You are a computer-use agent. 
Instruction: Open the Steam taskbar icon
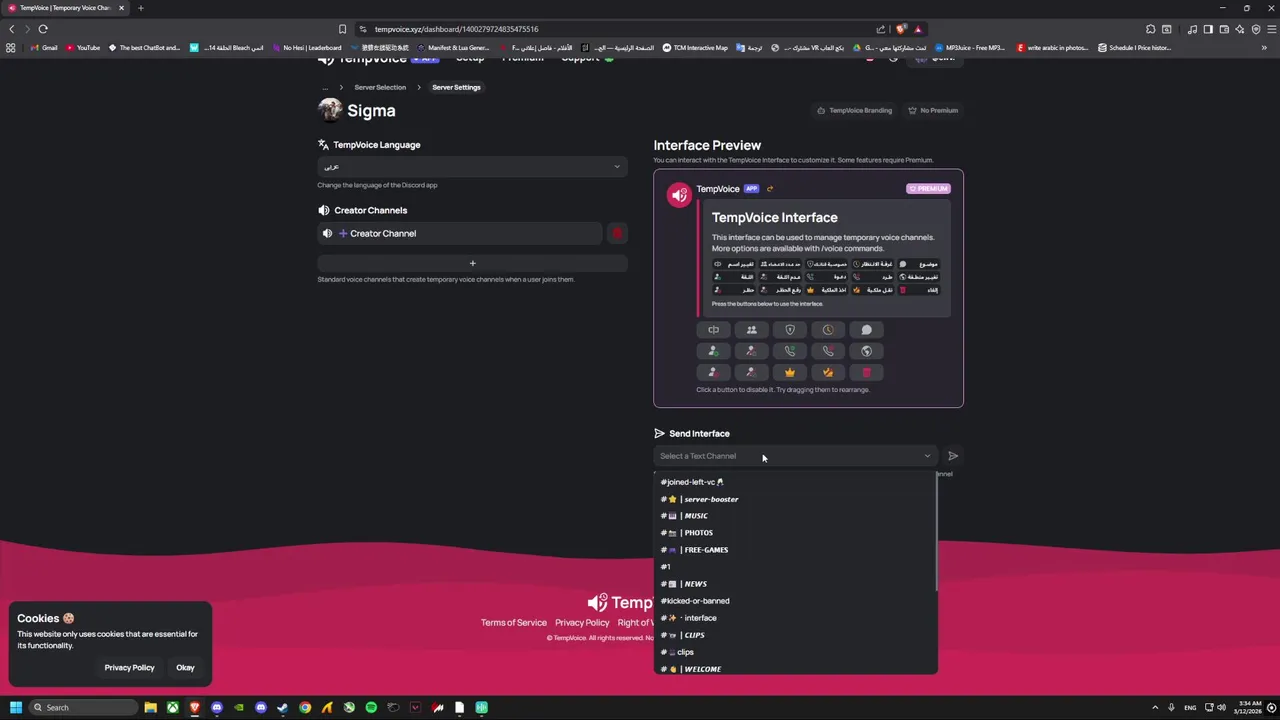[x=283, y=707]
